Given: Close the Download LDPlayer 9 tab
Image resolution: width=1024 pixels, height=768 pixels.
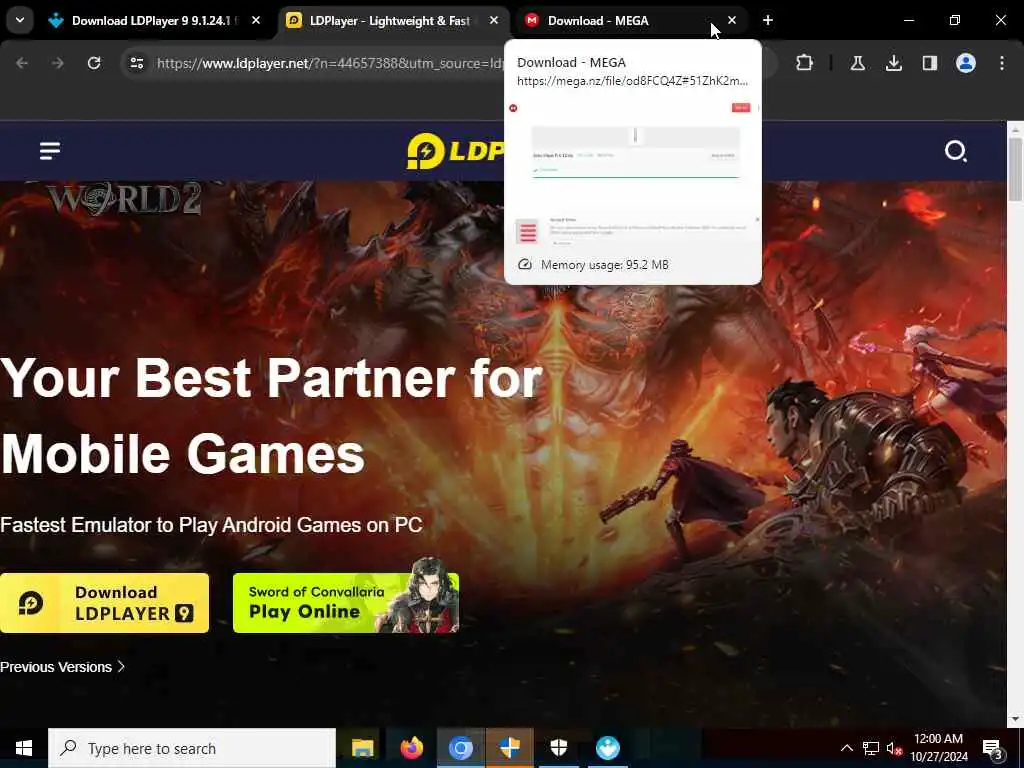Looking at the screenshot, I should (256, 20).
